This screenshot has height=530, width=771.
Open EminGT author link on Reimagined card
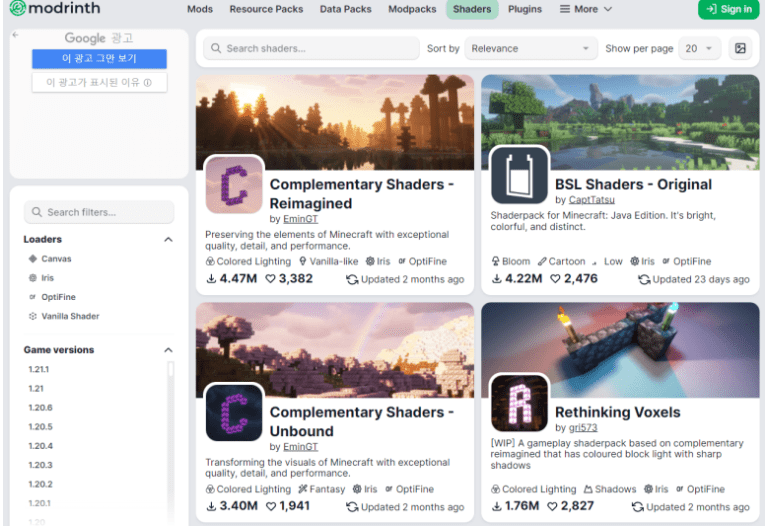point(300,219)
